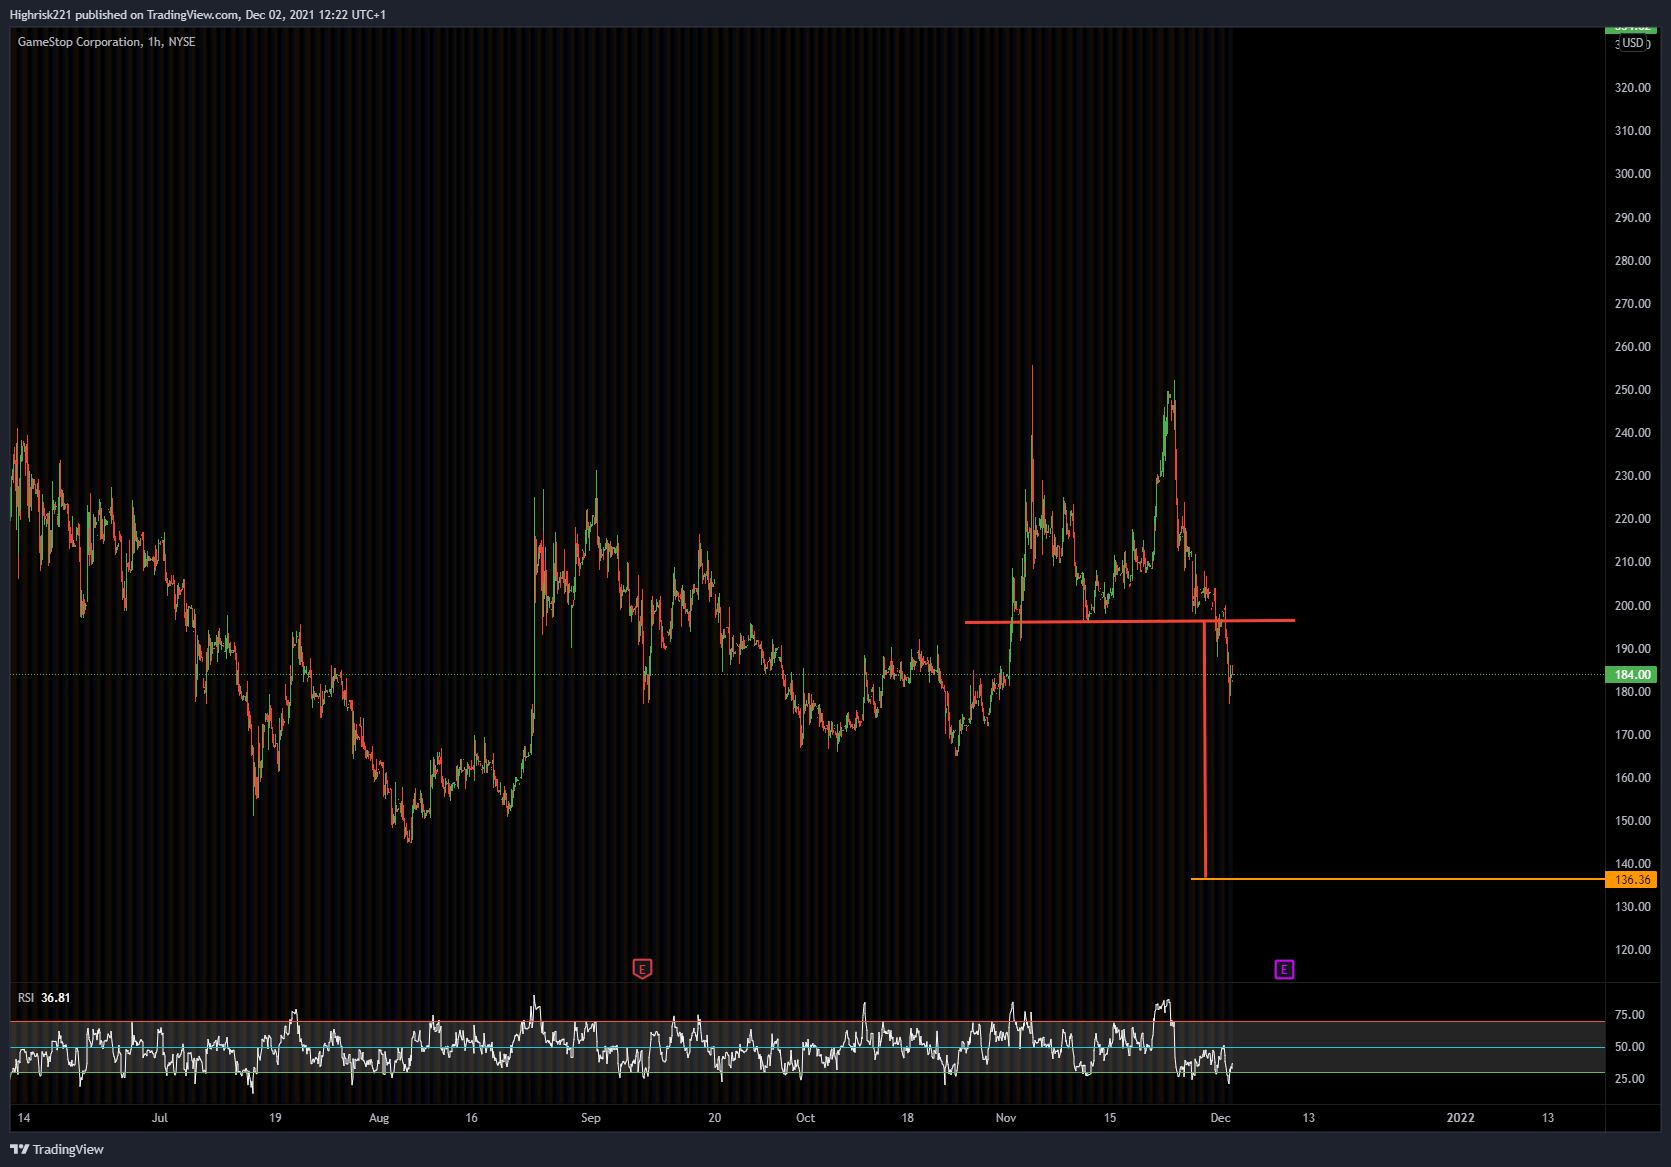The width and height of the screenshot is (1671, 1167).
Task: Click the Dec label on time axis
Action: click(x=1220, y=1118)
